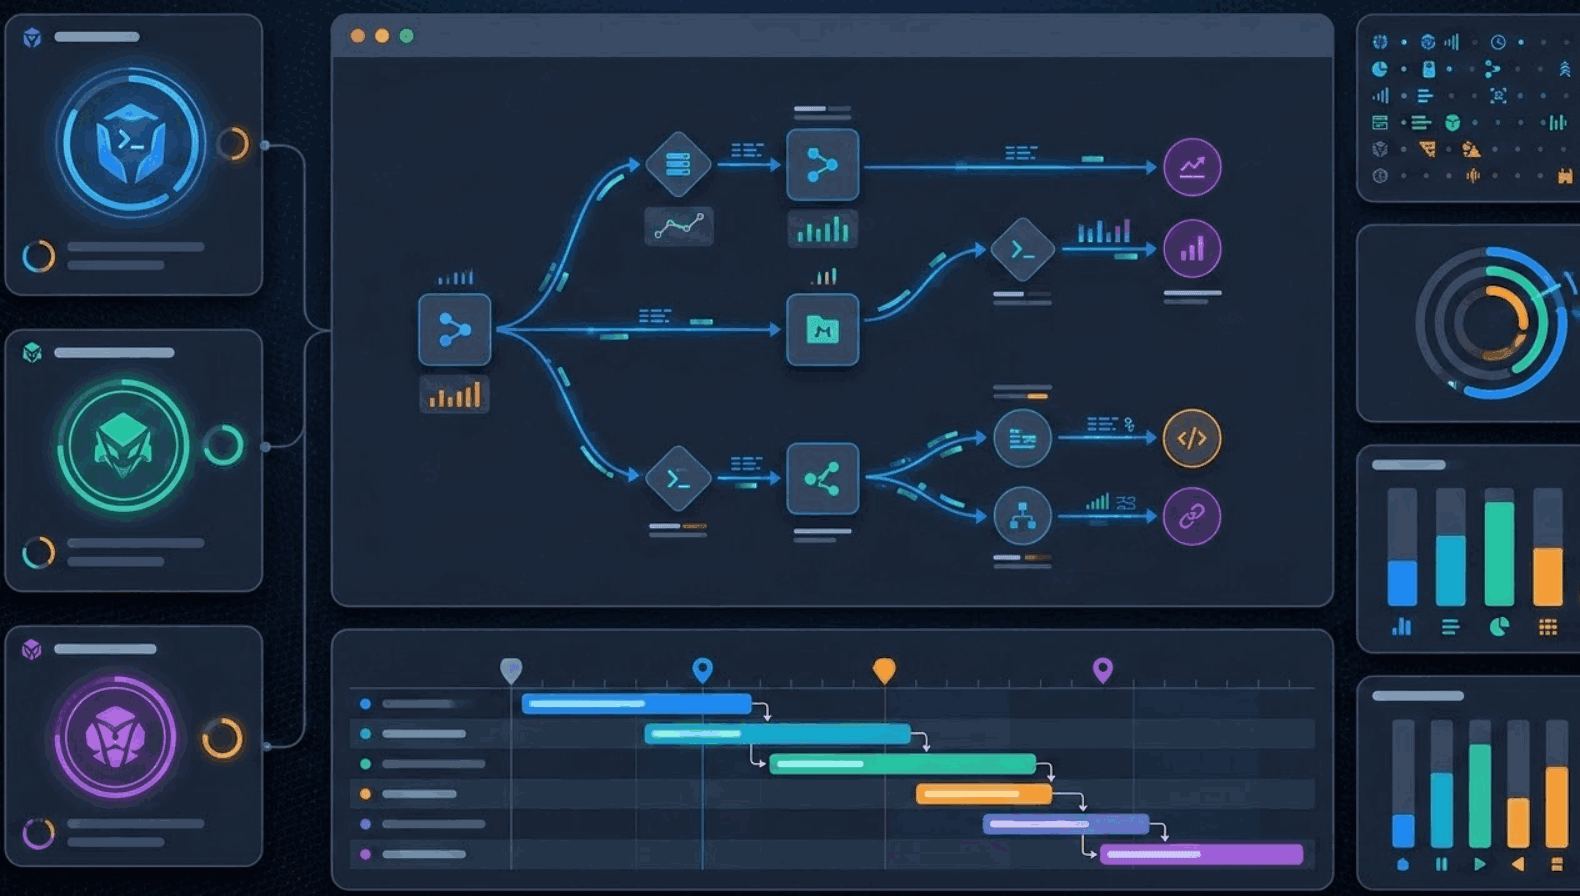The image size is (1580, 896).
Task: Switch to orange grid view below bar chart
Action: click(1547, 627)
